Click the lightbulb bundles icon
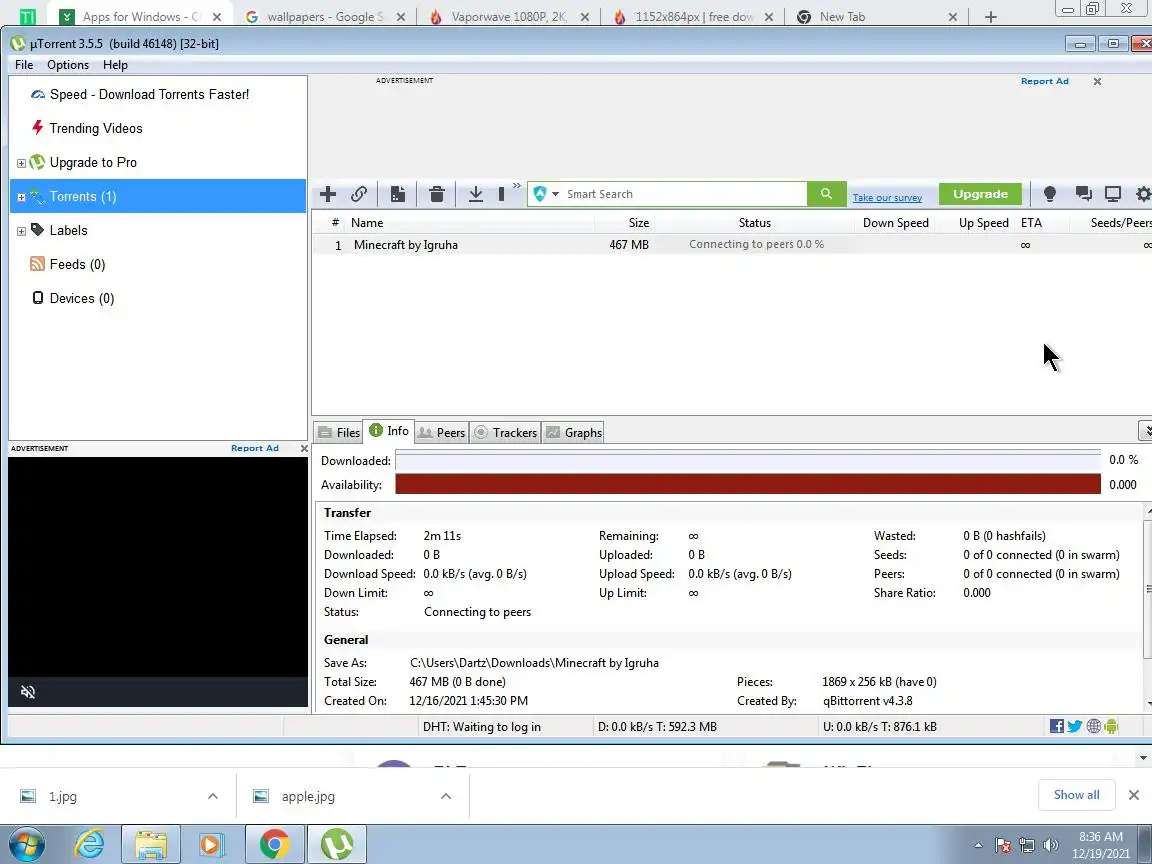 coord(1049,194)
